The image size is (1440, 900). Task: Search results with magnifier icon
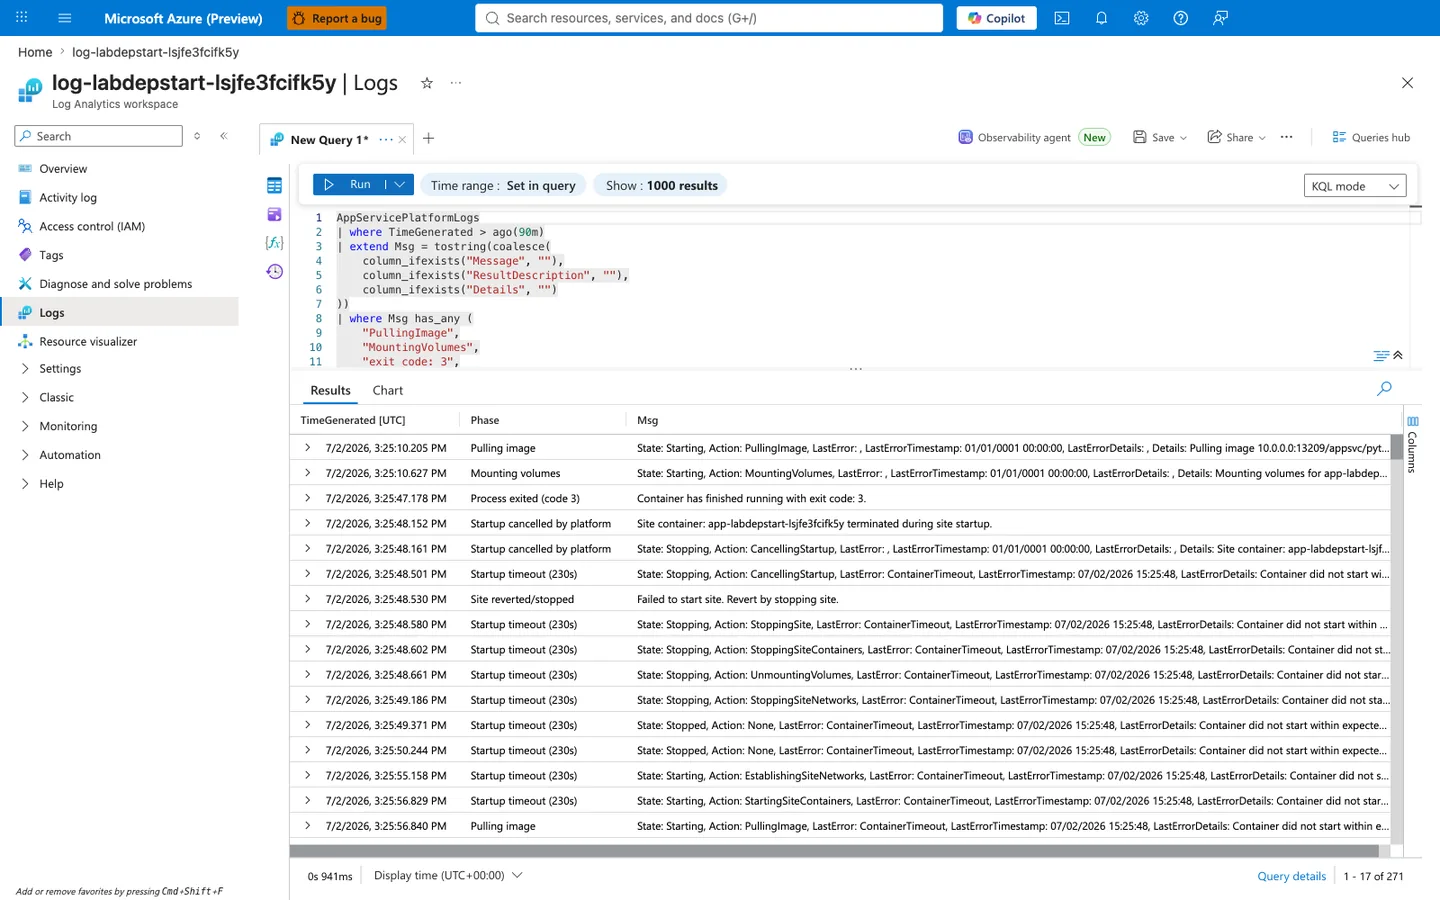point(1384,388)
